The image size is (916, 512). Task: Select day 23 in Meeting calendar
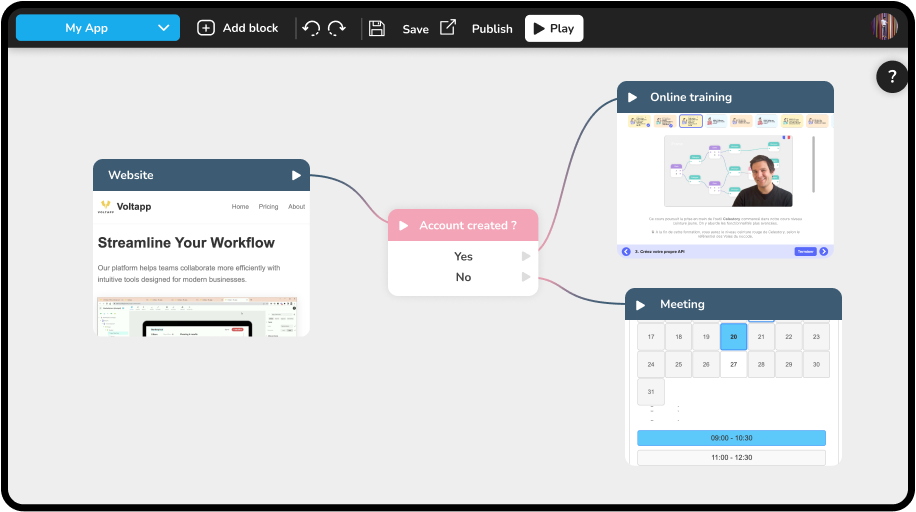816,337
